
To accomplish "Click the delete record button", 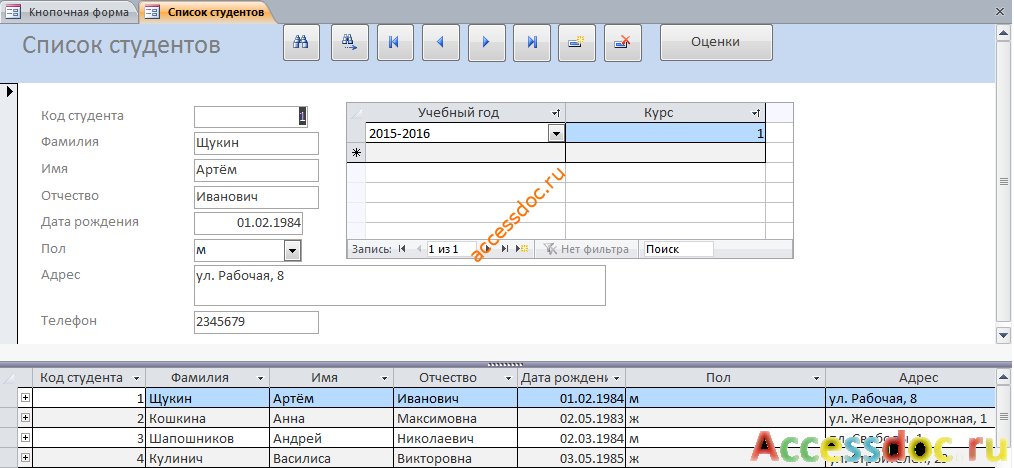I will click(623, 43).
